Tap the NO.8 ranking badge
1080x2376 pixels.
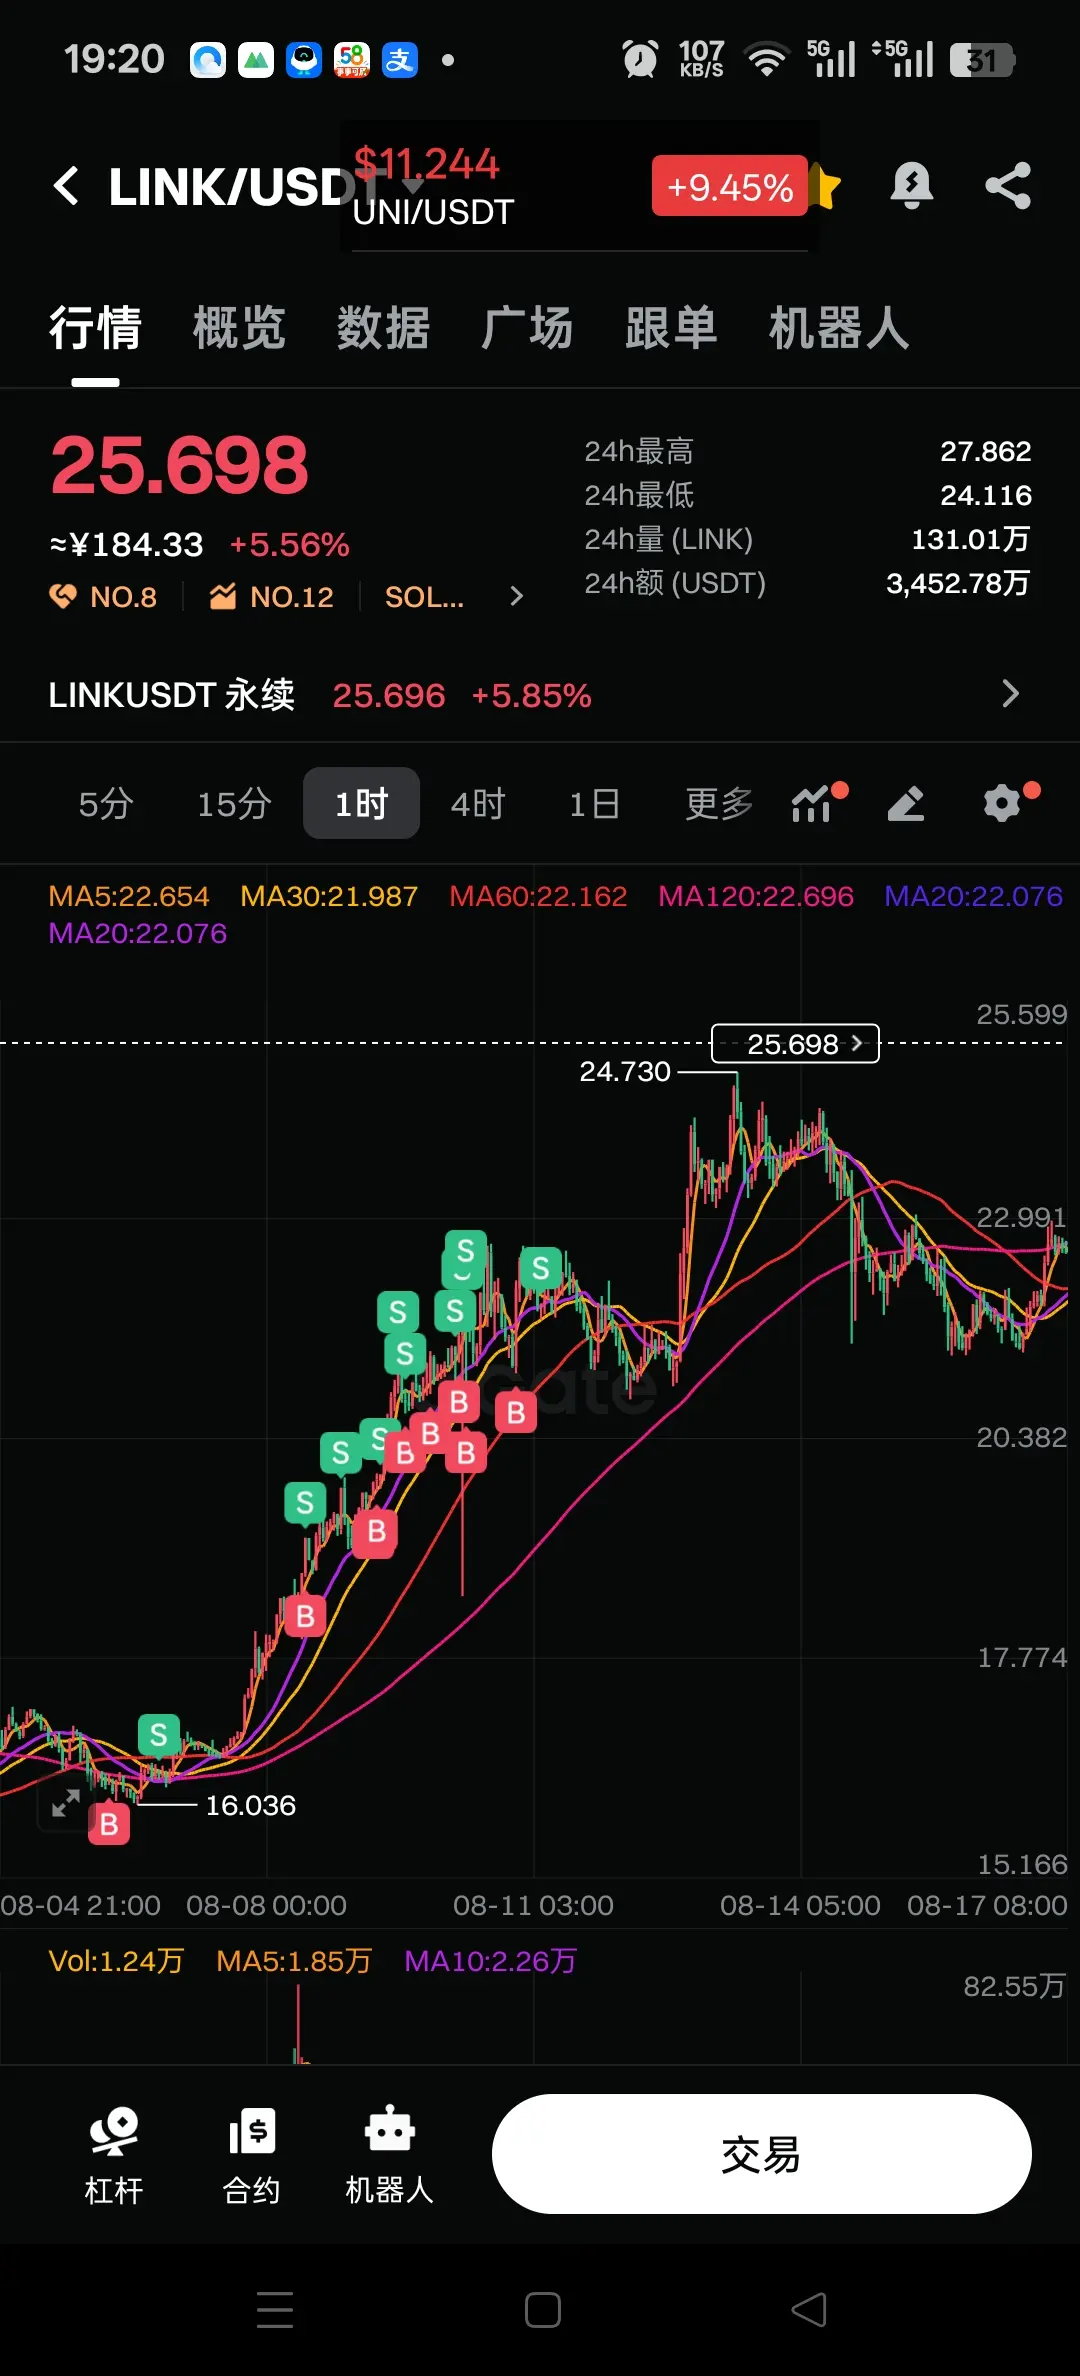coord(104,597)
